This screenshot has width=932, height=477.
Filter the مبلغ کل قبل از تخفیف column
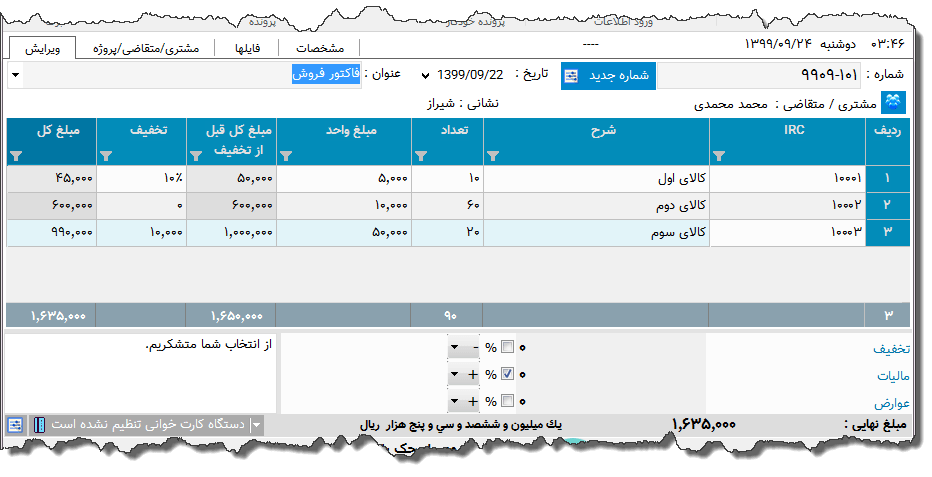point(196,156)
